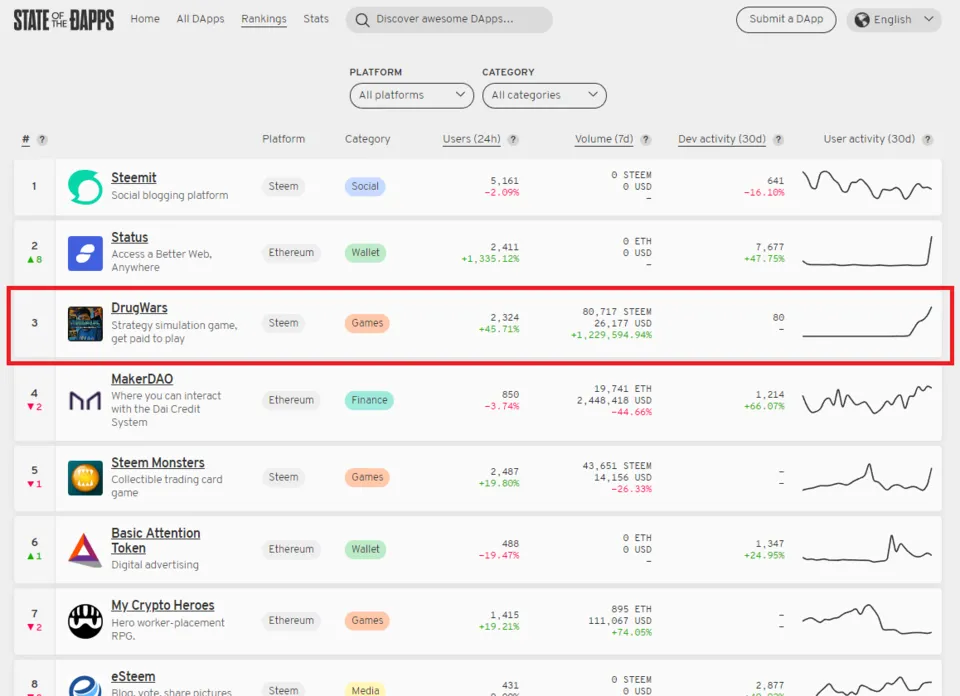Click the Submit a DApp button
This screenshot has height=696, width=960.
point(786,20)
